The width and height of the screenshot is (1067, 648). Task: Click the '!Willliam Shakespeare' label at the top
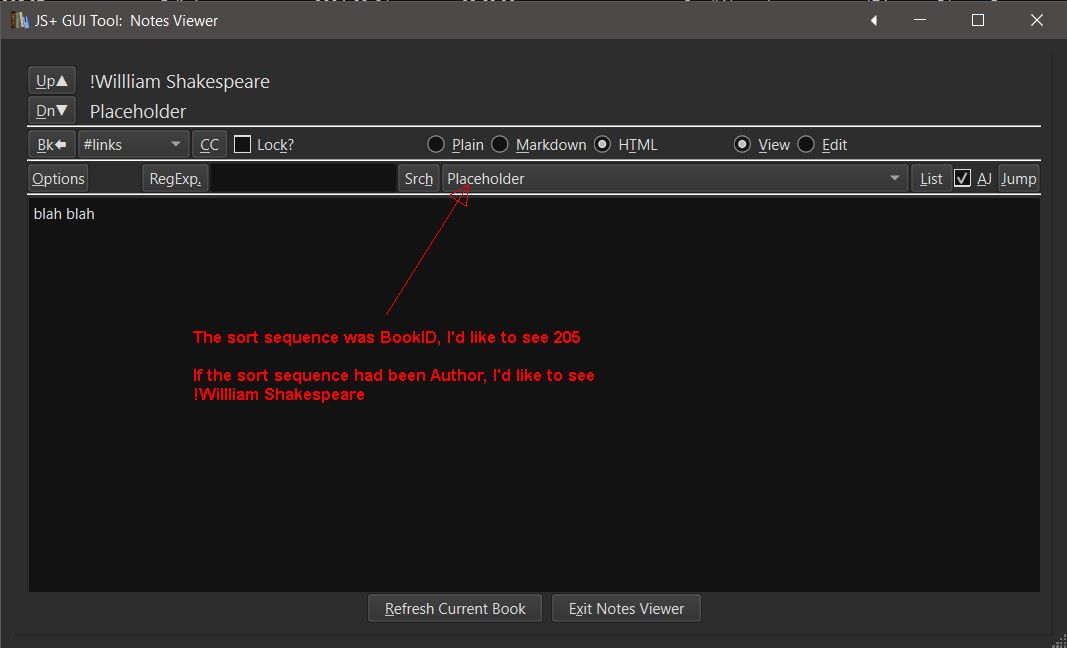coord(180,82)
